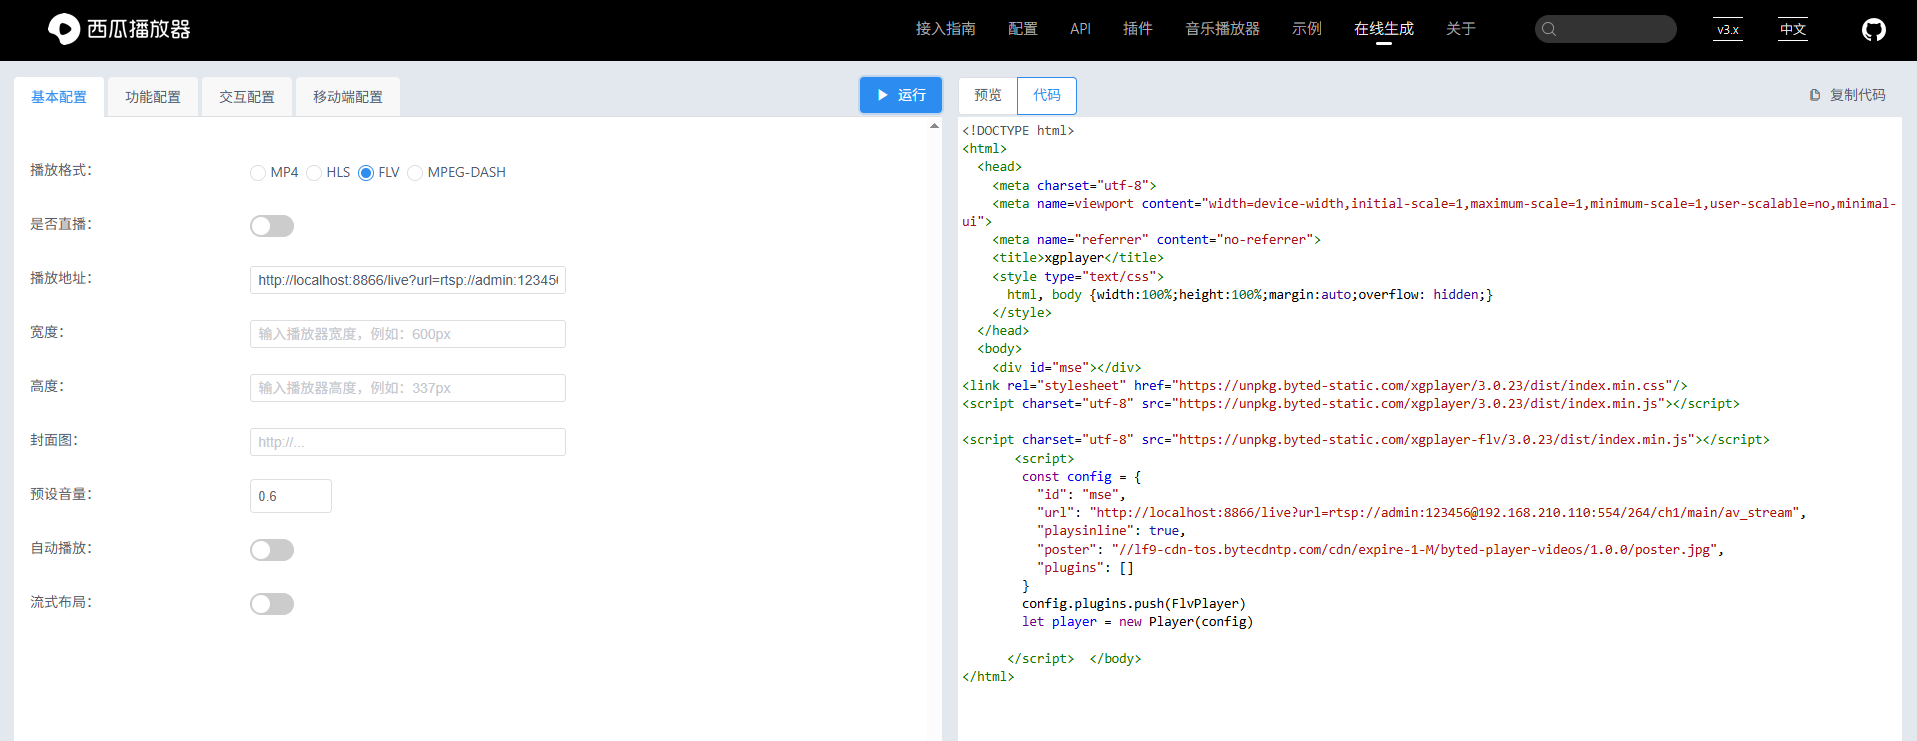The height and width of the screenshot is (741, 1917).
Task: Open the 示例 nav item
Action: click(1307, 29)
